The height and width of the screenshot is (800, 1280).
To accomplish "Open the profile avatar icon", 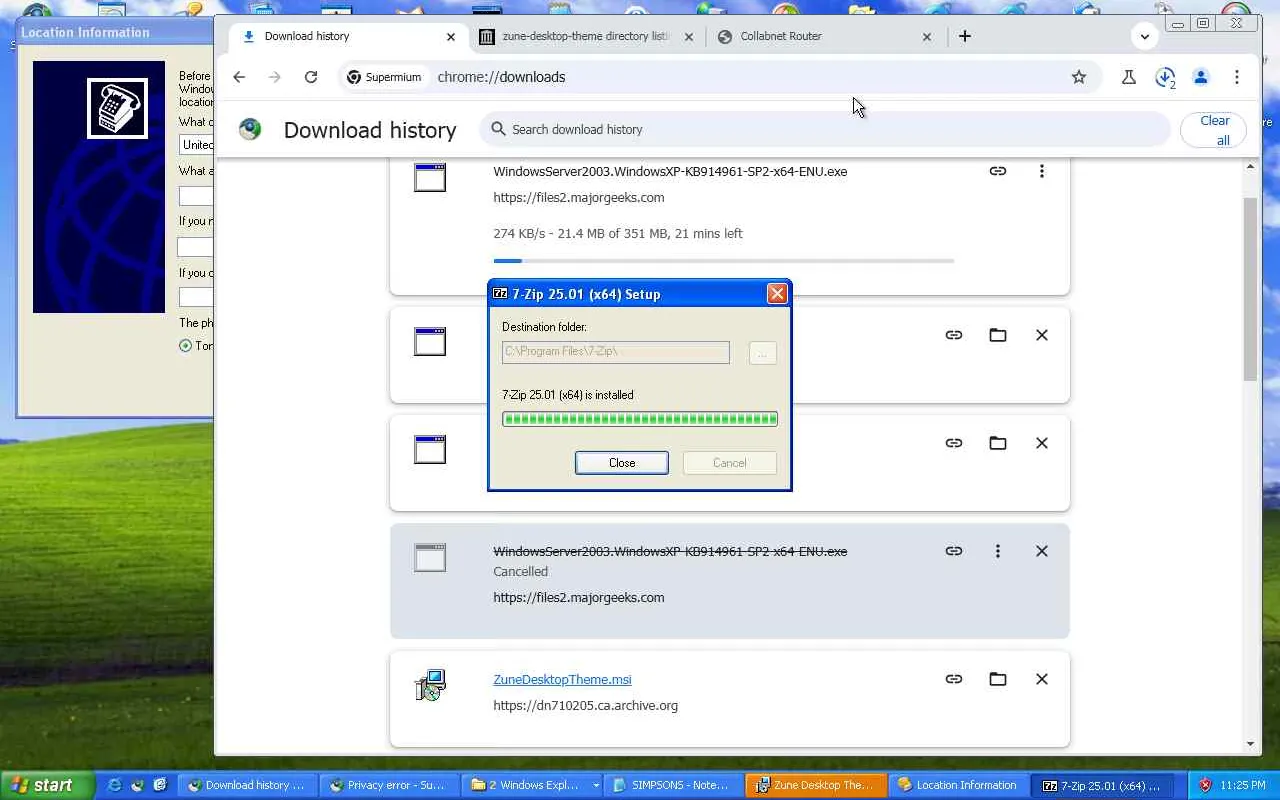I will [x=1201, y=77].
